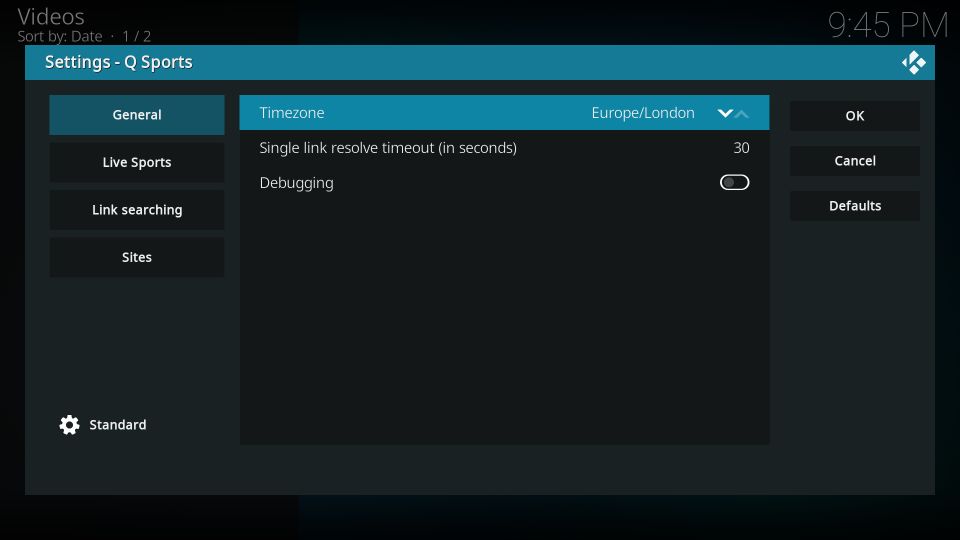Click the Videos heading behind the dialog
The width and height of the screenshot is (960, 540).
pyautogui.click(x=51, y=17)
